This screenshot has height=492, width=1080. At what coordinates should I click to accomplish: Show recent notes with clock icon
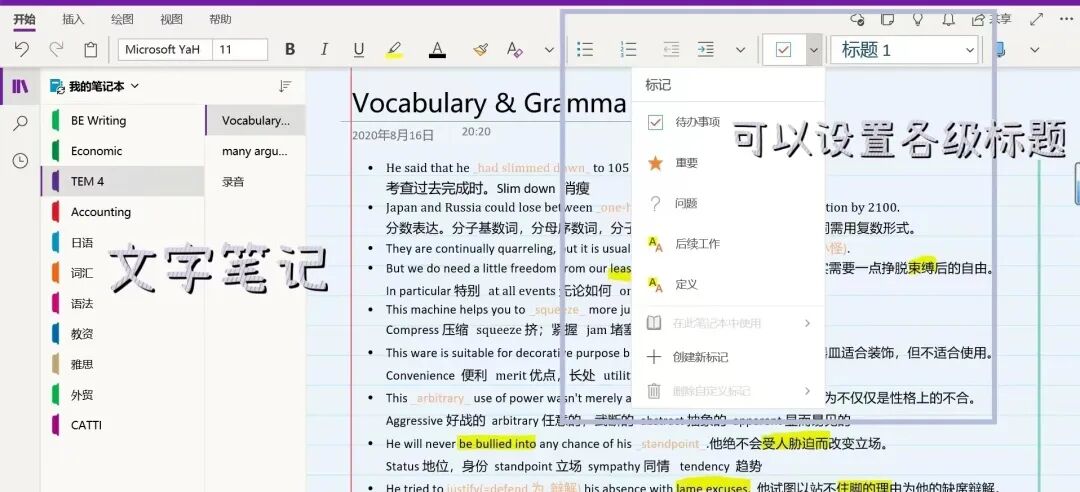coord(21,161)
